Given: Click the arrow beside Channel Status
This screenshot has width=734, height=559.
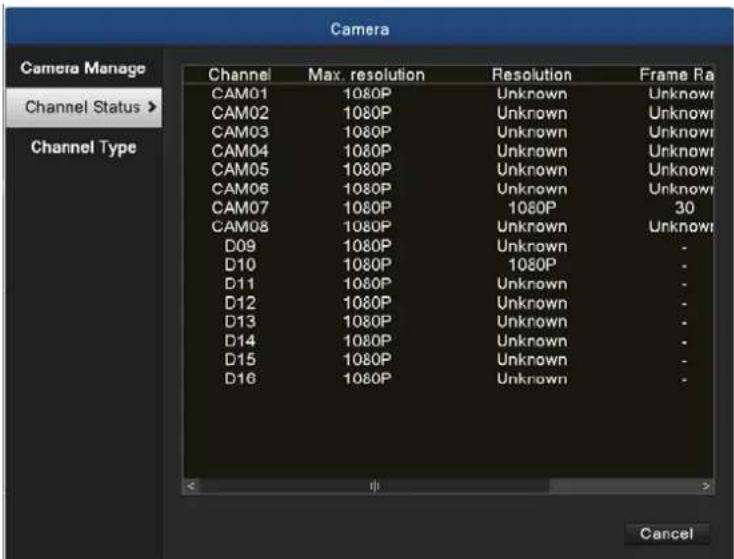Looking at the screenshot, I should click(152, 107).
